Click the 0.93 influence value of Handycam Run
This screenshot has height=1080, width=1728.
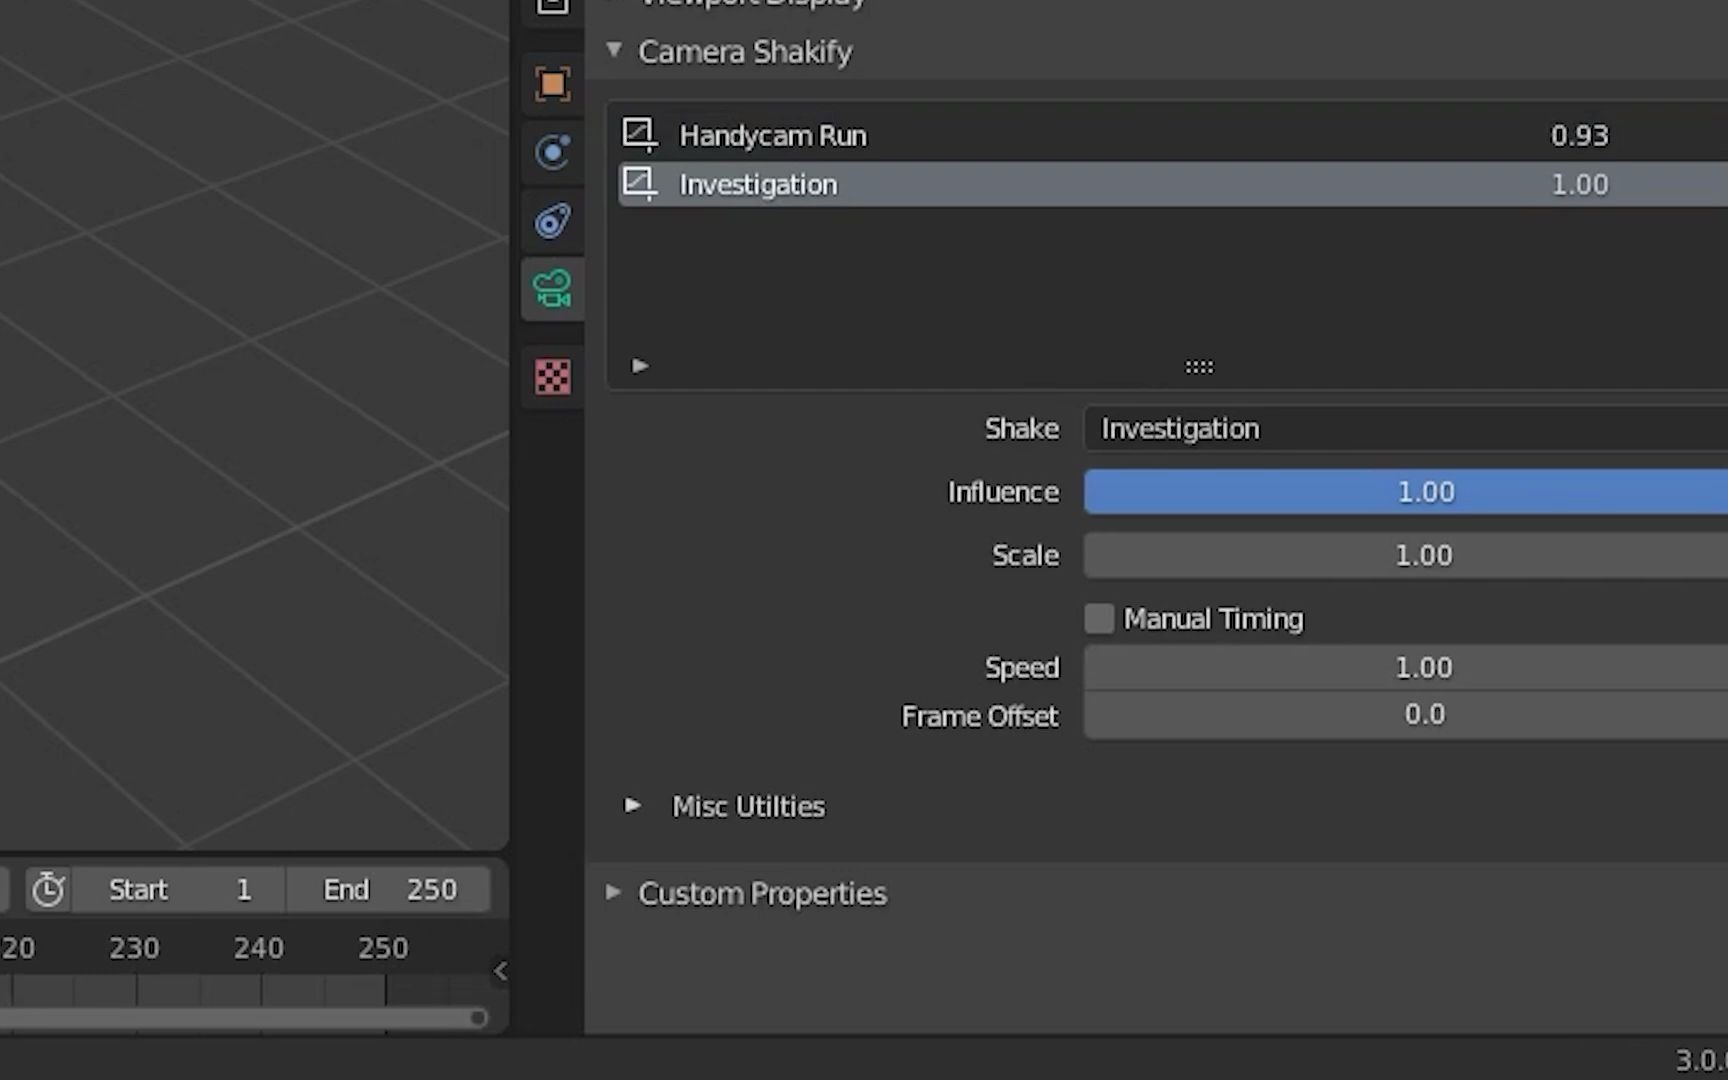pyautogui.click(x=1579, y=135)
